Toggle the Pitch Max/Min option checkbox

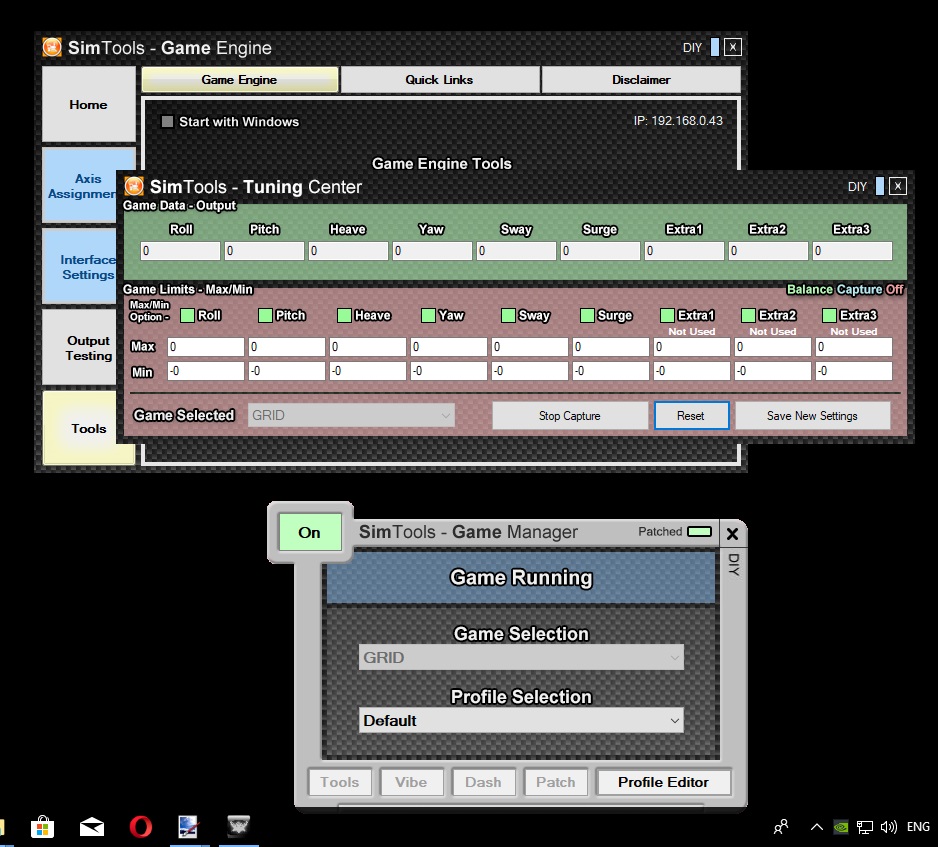[265, 315]
